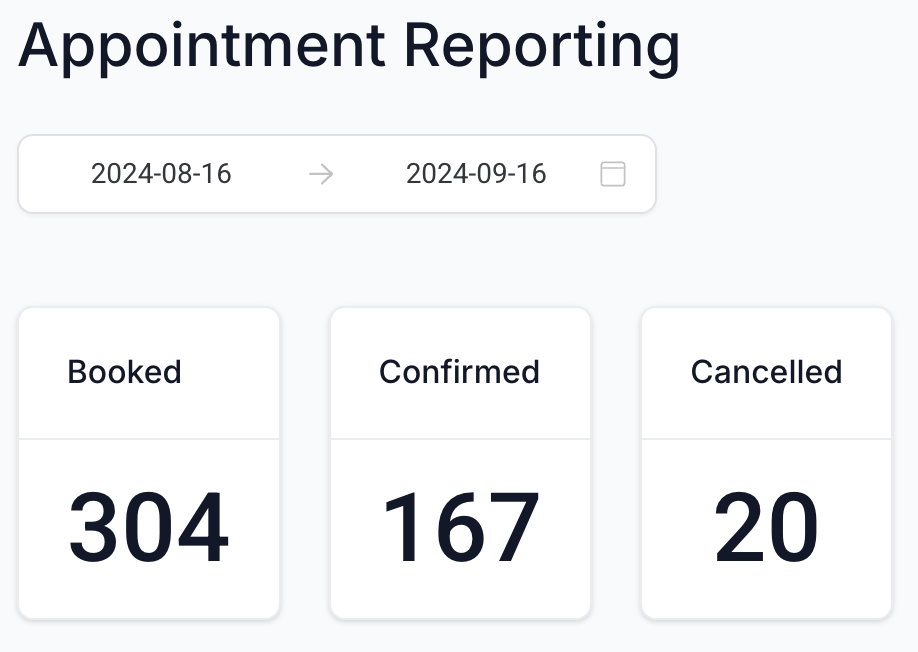Click the Cancelled card label

766,372
